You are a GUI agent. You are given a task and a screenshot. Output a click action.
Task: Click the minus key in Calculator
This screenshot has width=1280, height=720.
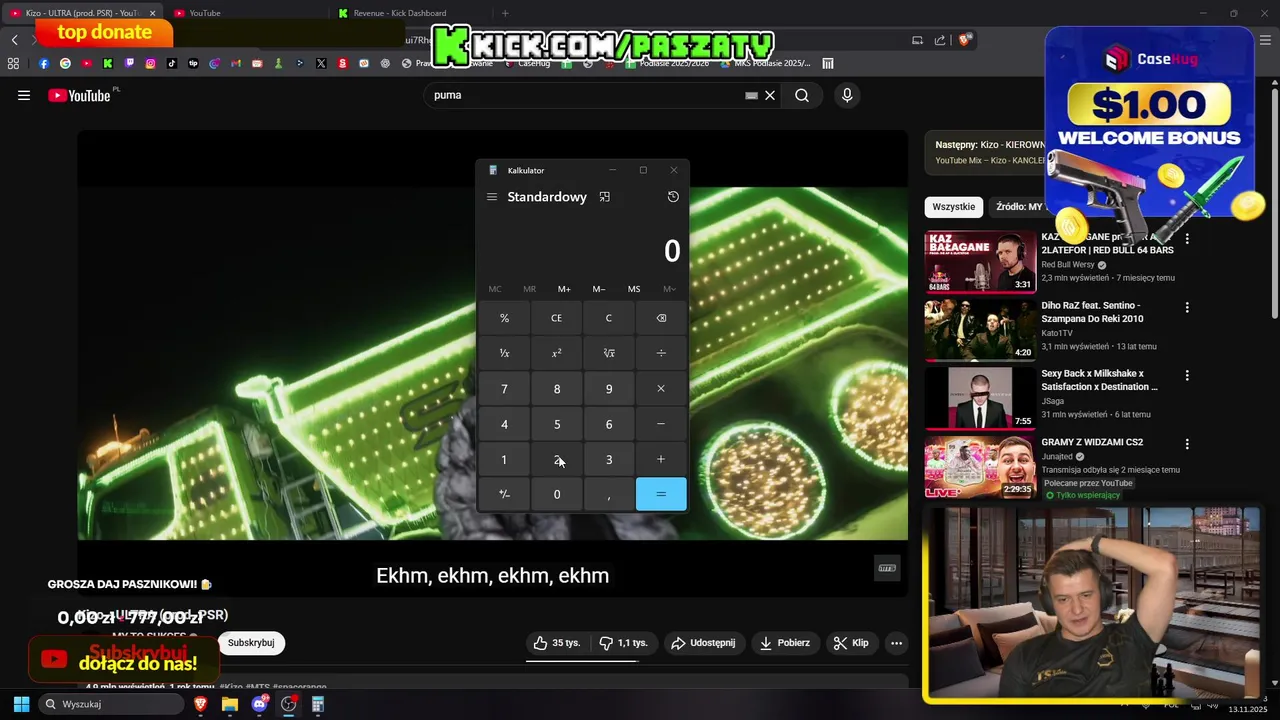click(x=661, y=424)
